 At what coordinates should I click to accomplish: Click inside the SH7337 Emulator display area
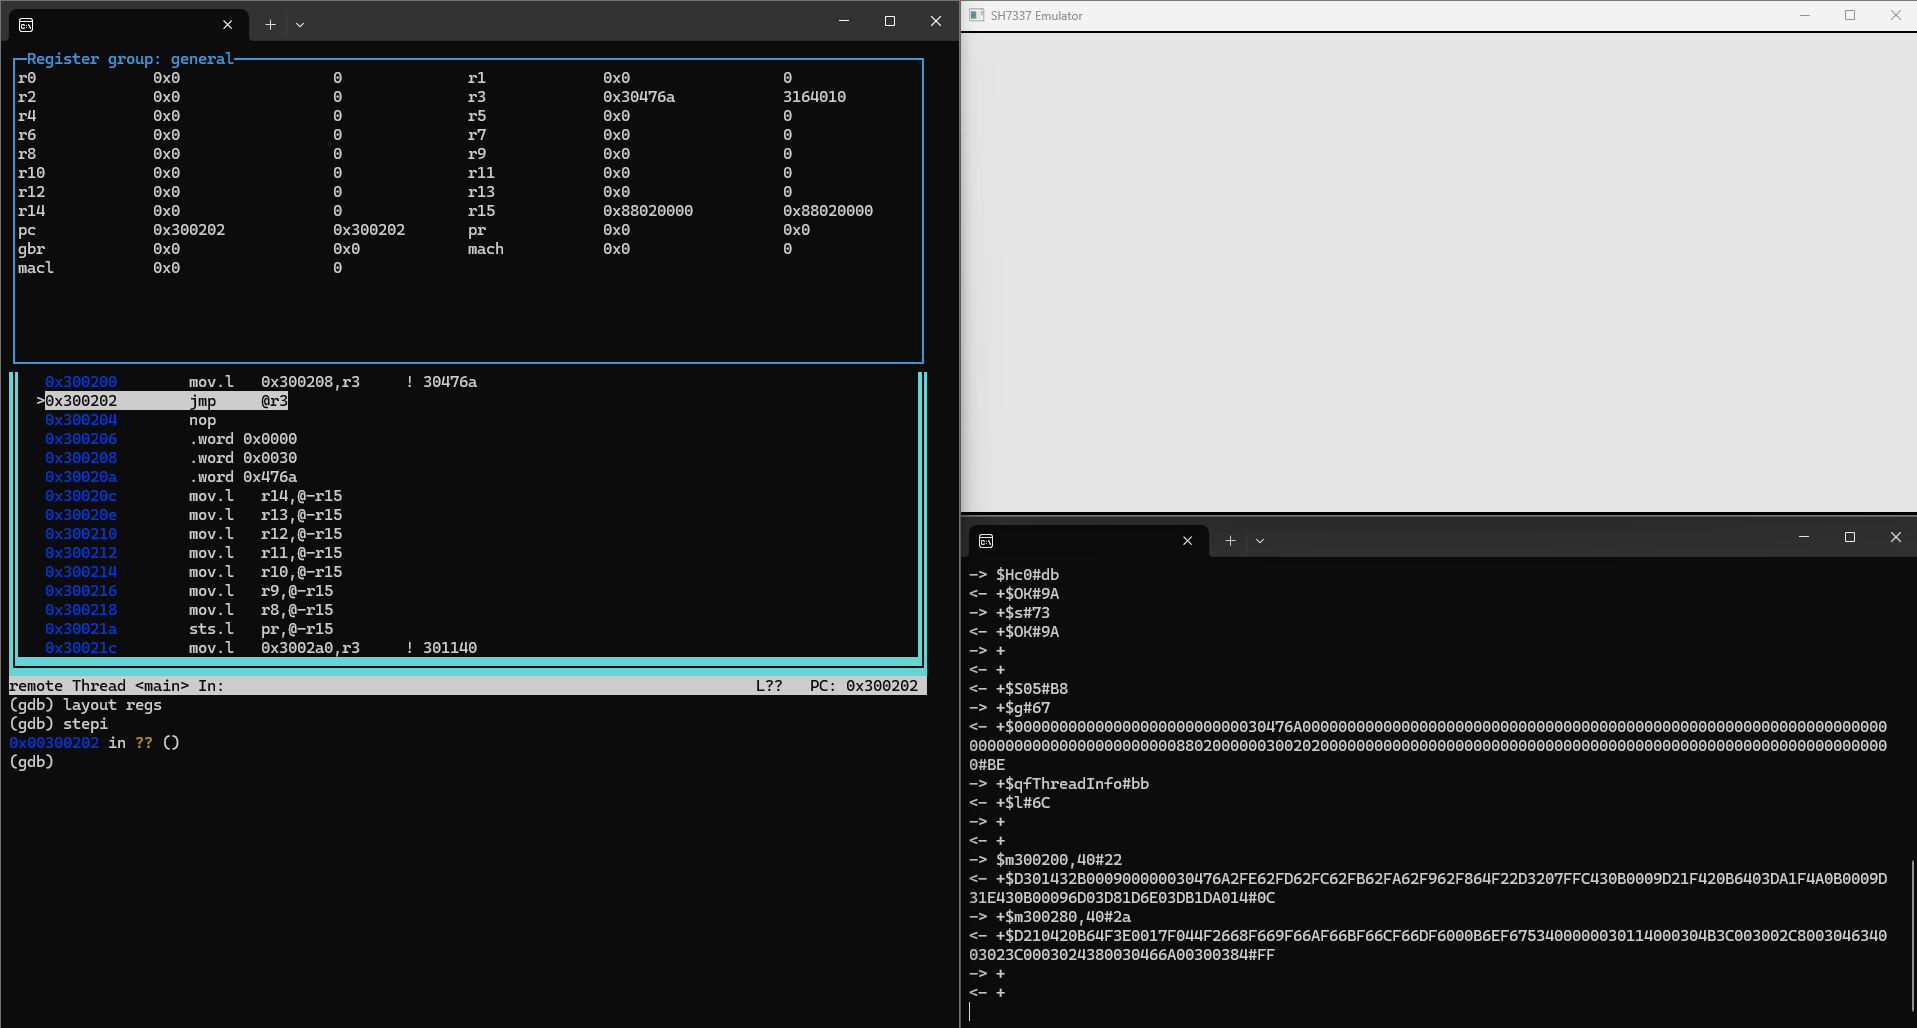point(1440,270)
